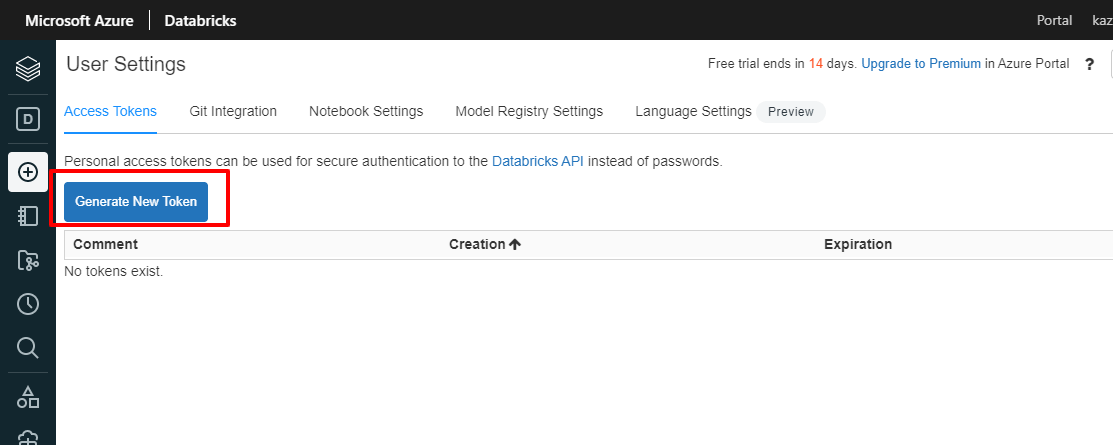The height and width of the screenshot is (445, 1113).
Task: Click the Expiration column header
Action: pos(858,244)
